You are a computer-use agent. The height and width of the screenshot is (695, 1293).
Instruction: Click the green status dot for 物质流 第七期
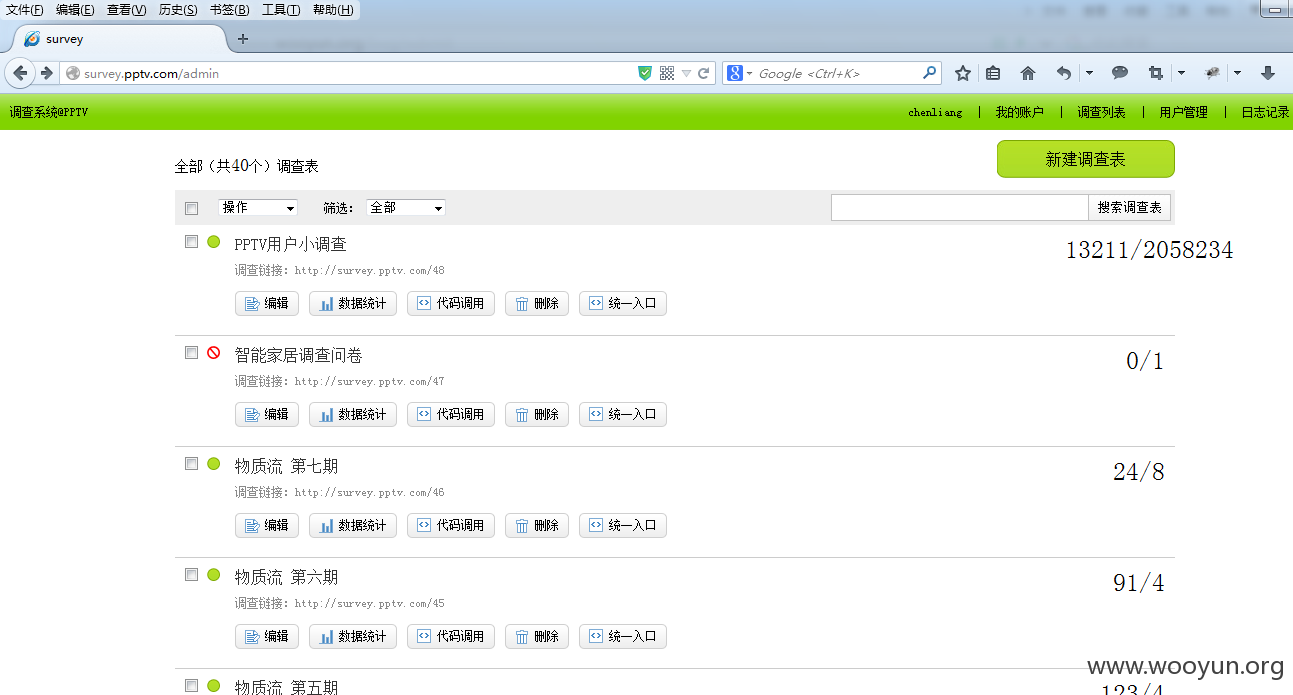213,464
